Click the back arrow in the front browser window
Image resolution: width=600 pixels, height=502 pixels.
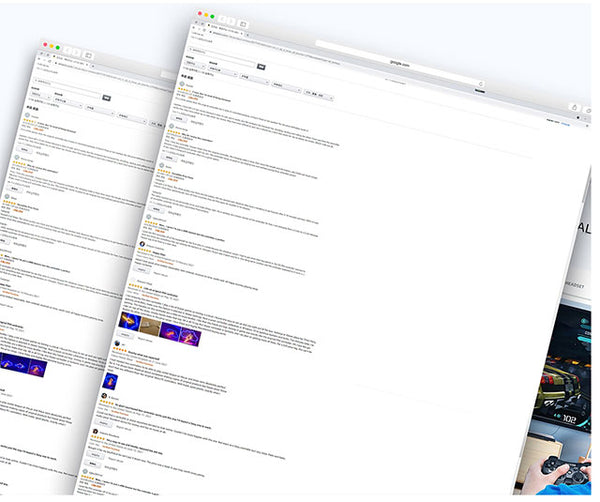(x=223, y=20)
